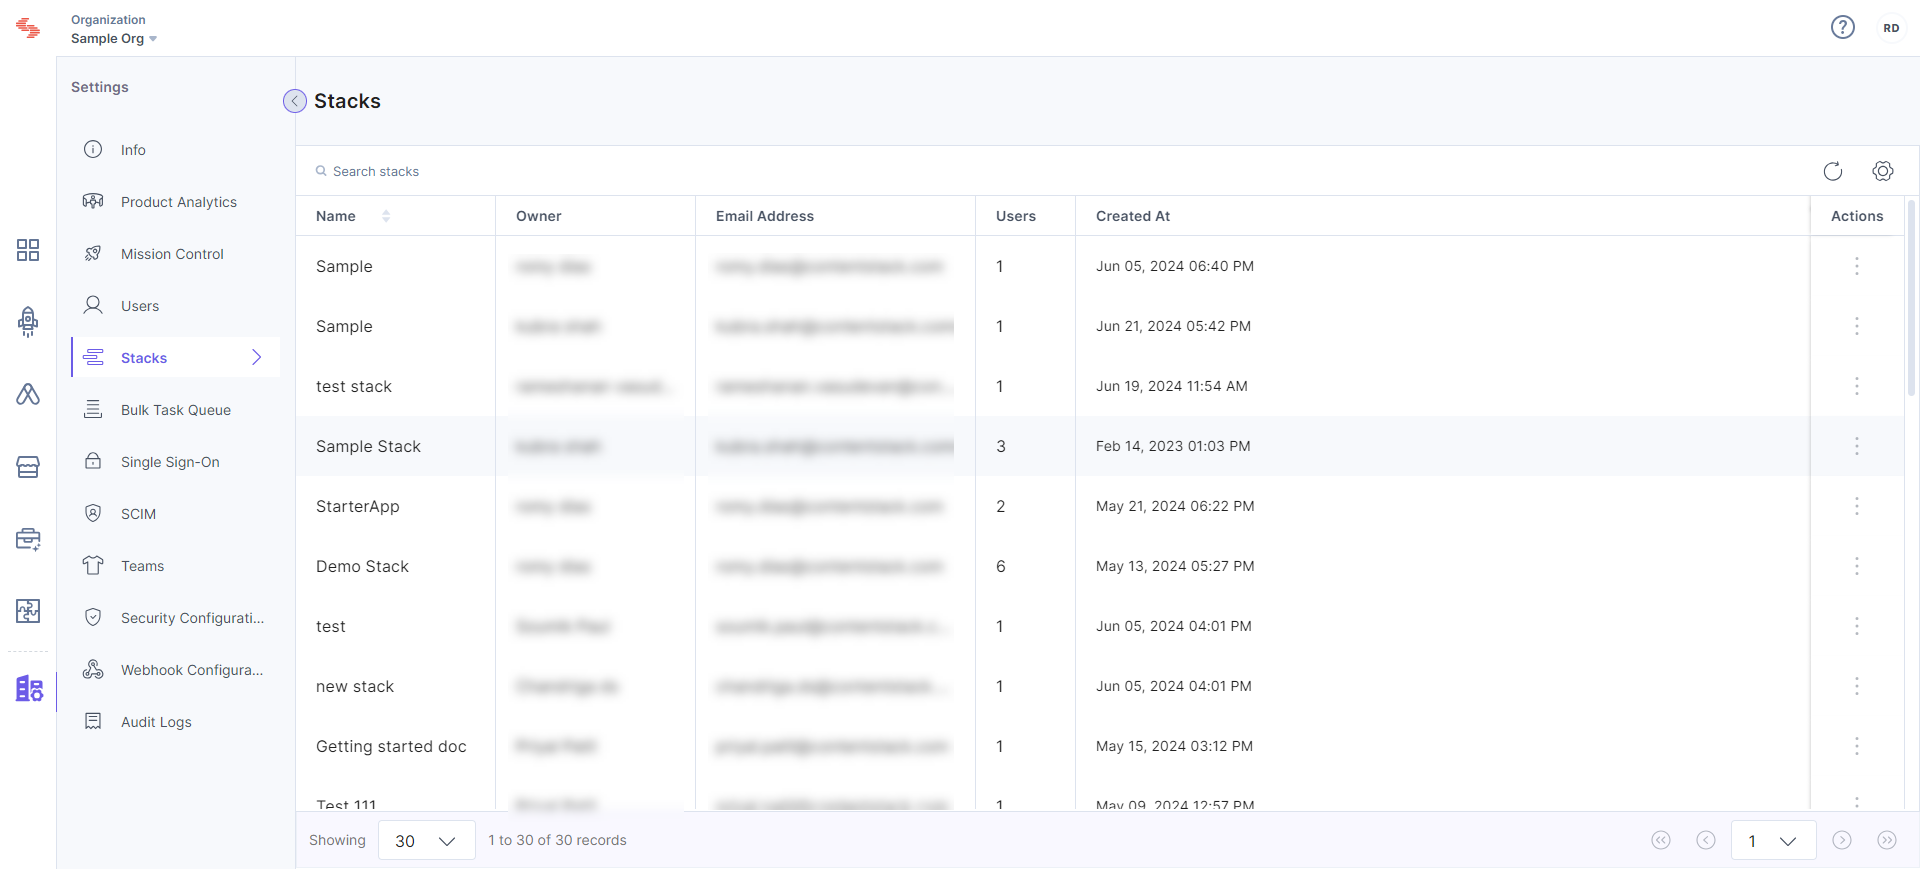This screenshot has width=1920, height=869.
Task: Open Webhook Configuration settings
Action: pos(176,669)
